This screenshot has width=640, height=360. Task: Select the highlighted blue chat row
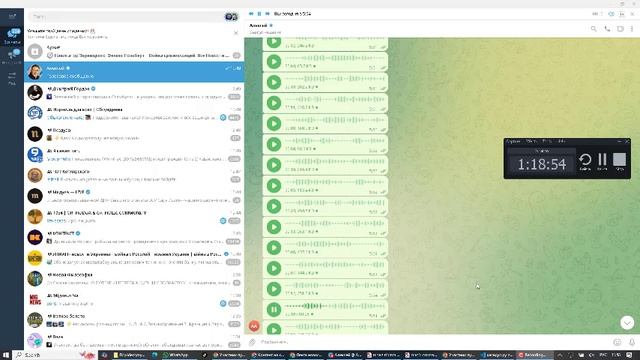pos(134,72)
